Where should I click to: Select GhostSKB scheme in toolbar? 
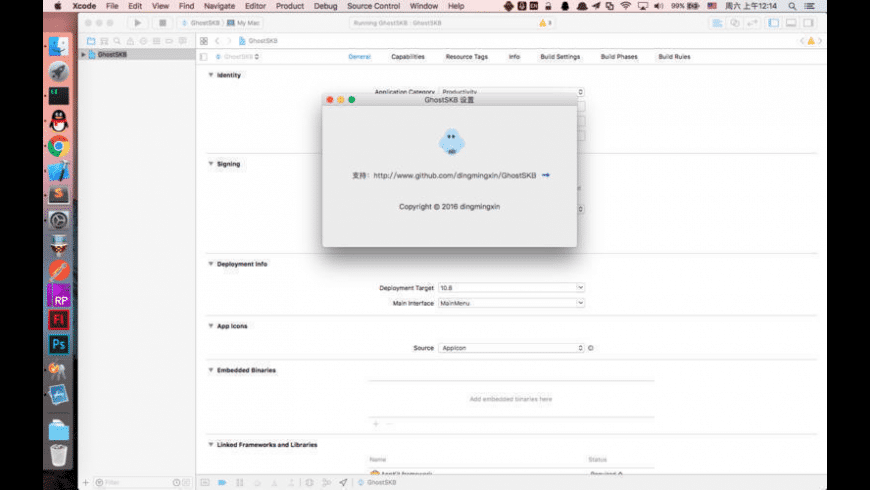click(201, 23)
